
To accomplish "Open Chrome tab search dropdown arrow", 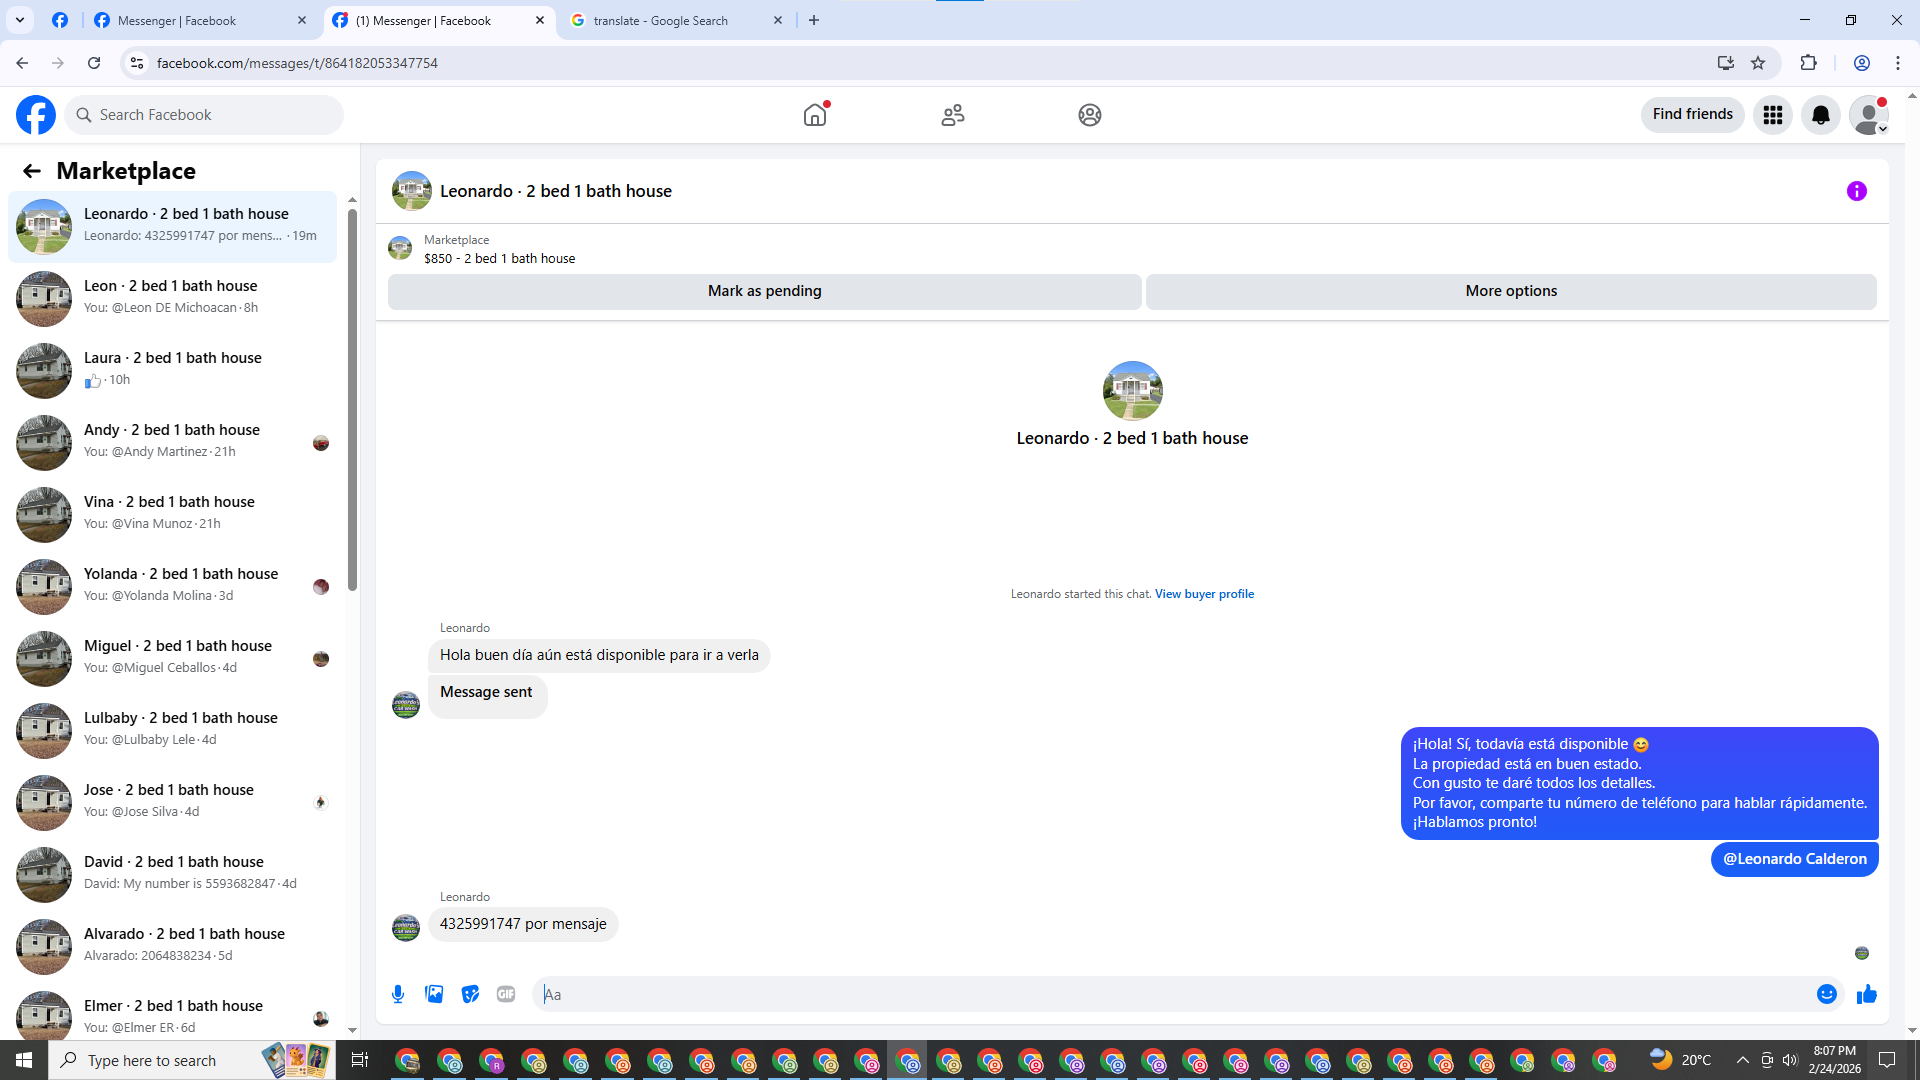I will pyautogui.click(x=19, y=20).
